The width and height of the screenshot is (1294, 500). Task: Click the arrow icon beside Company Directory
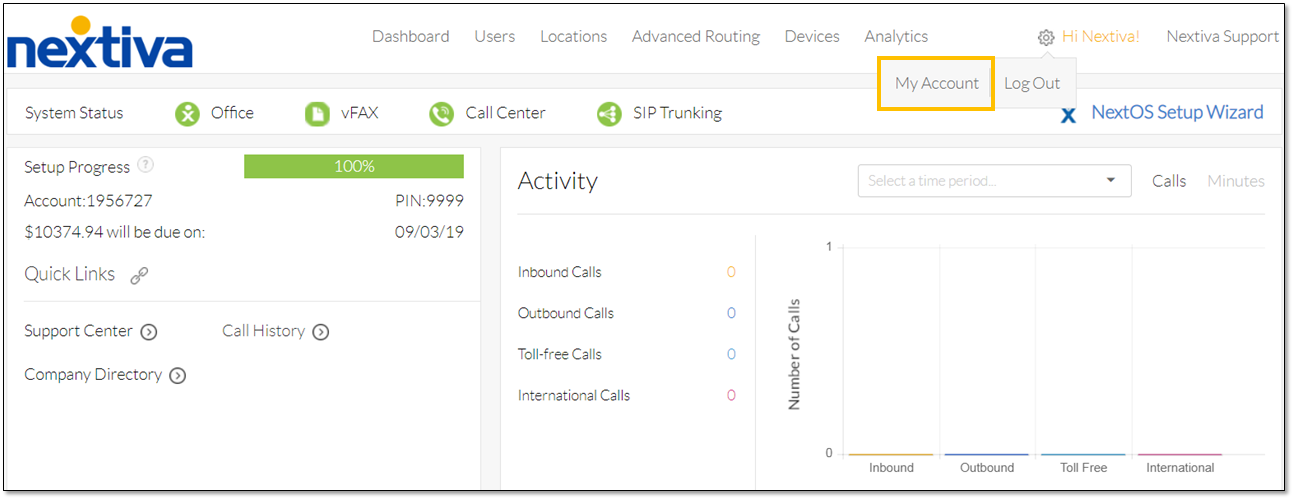(178, 376)
